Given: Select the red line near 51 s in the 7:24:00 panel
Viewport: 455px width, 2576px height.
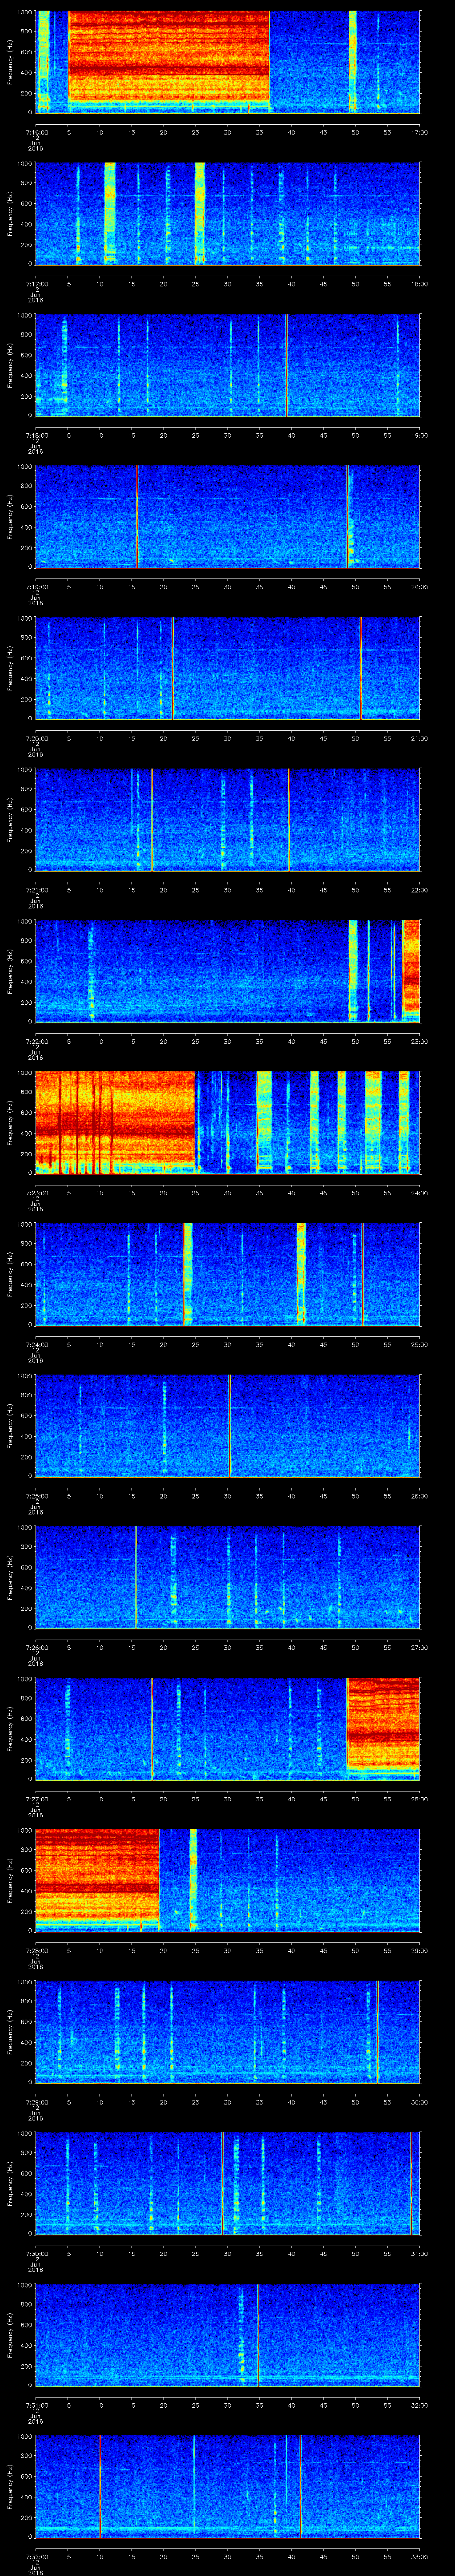Looking at the screenshot, I should point(362,1274).
